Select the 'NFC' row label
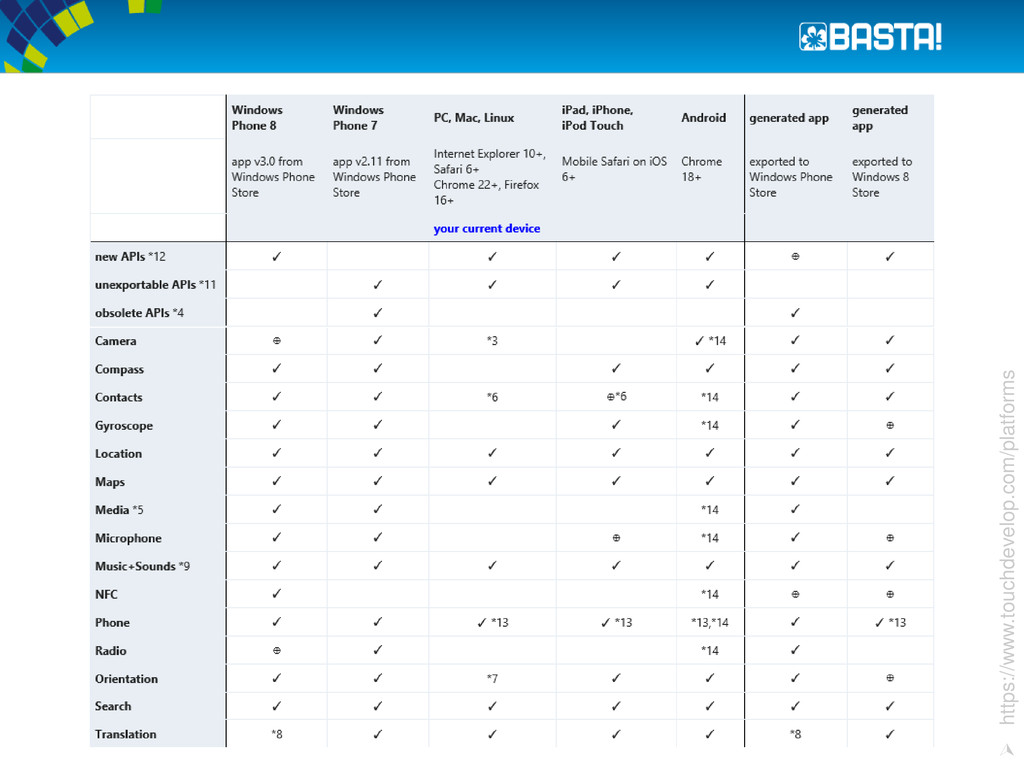 pyautogui.click(x=106, y=594)
